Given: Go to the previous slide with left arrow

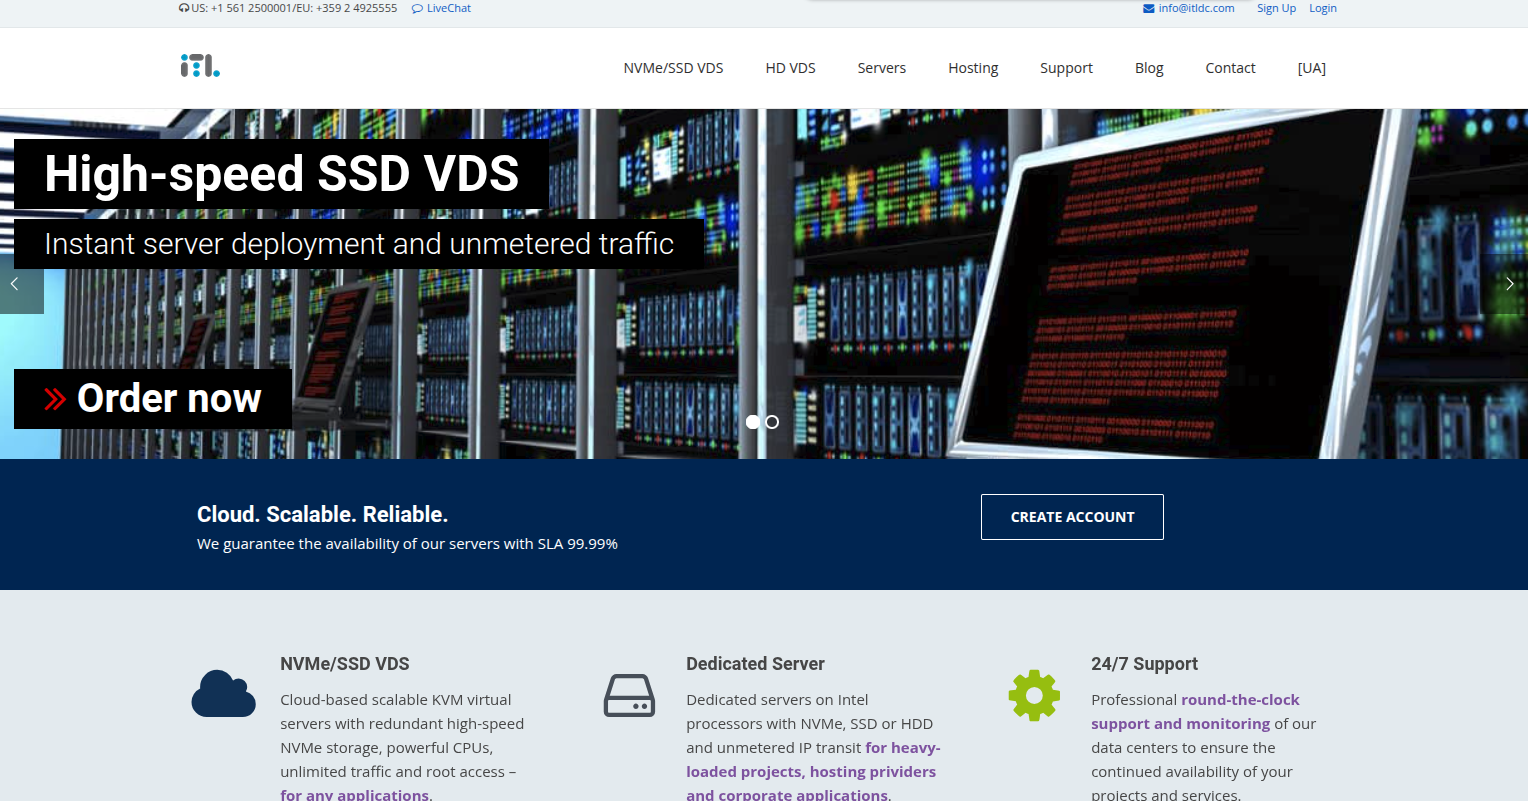Looking at the screenshot, I should 15,284.
